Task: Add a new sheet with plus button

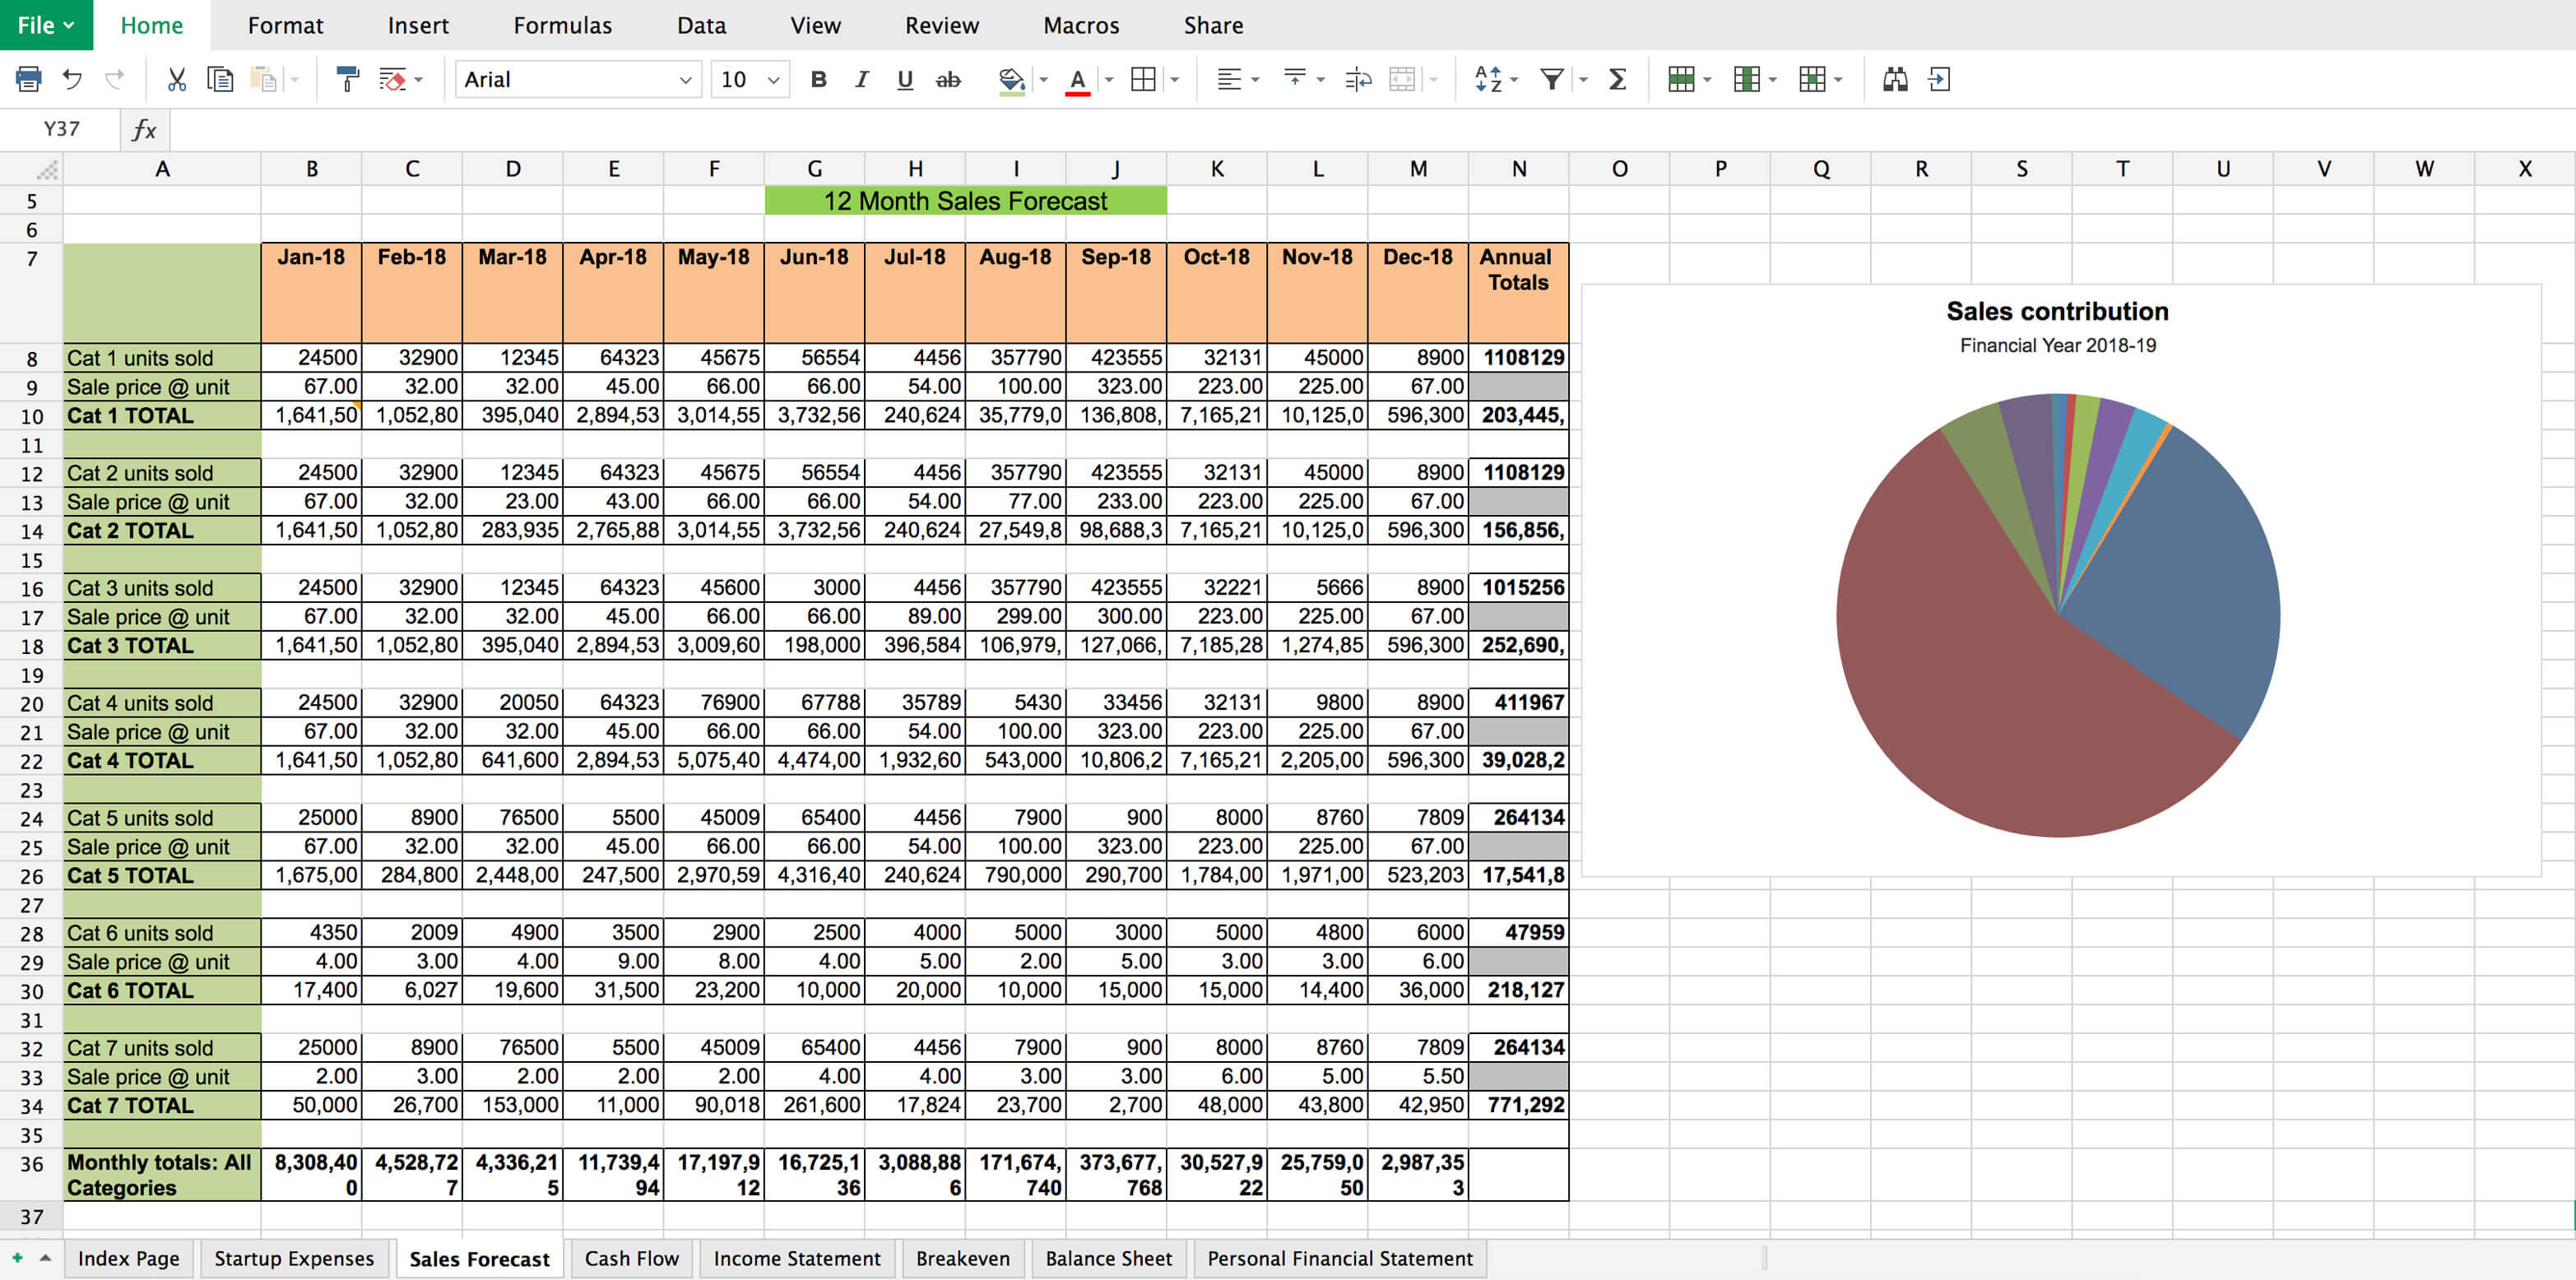Action: [17, 1258]
